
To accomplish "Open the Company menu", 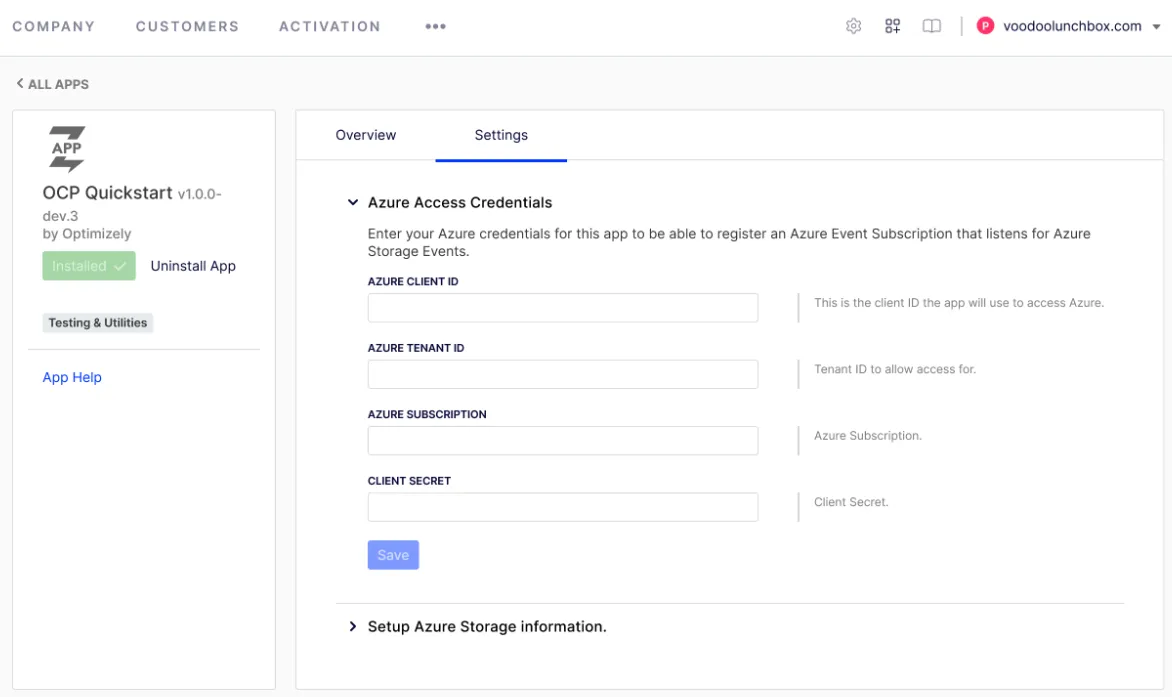I will click(54, 26).
